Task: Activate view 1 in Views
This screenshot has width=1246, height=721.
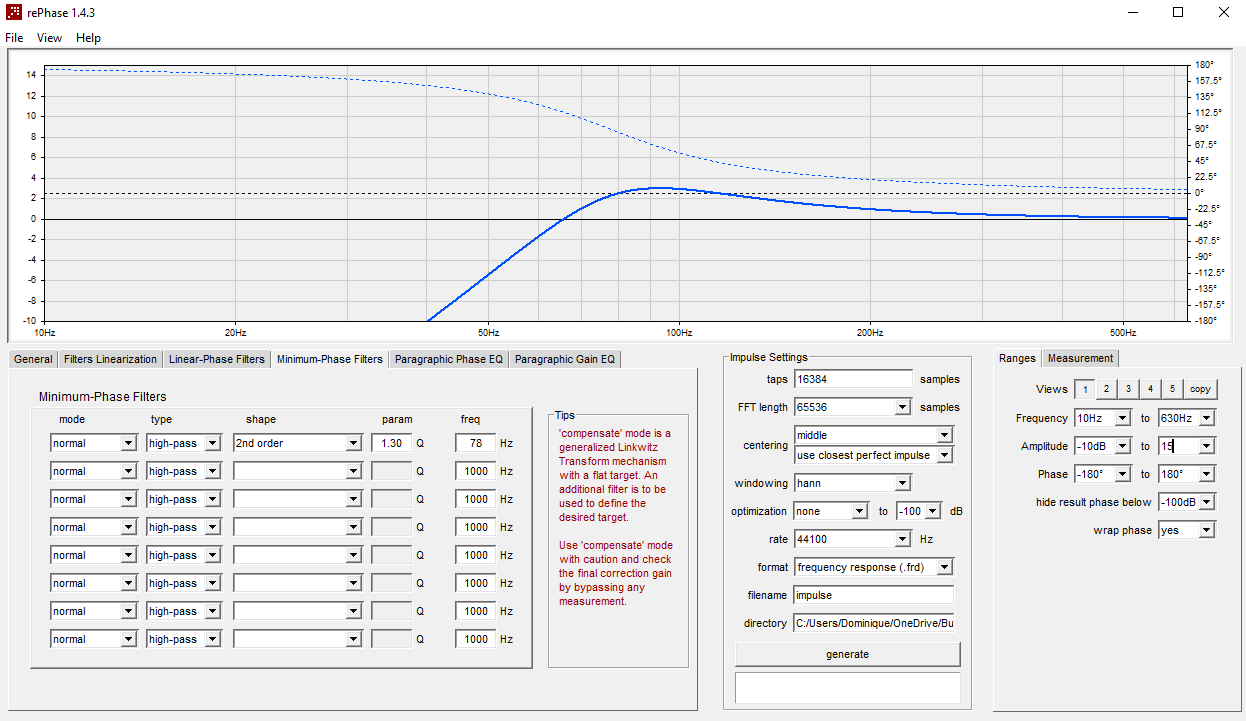Action: [x=1084, y=389]
